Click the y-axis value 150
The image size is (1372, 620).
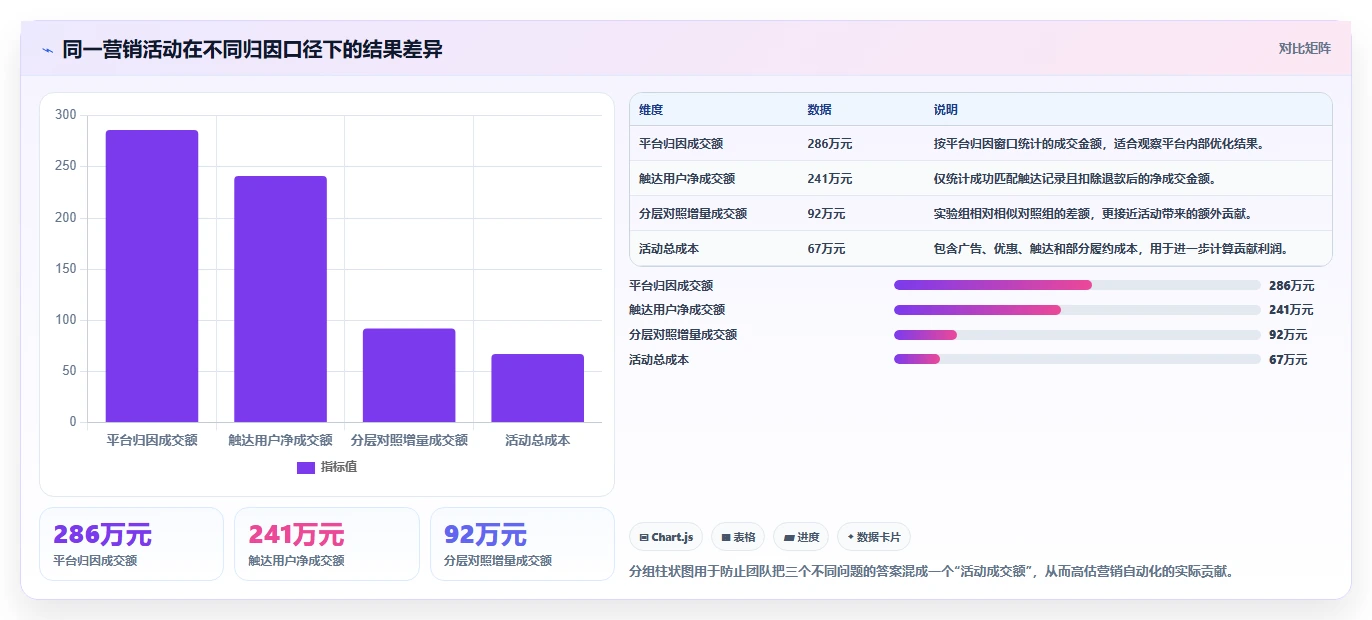coord(66,269)
